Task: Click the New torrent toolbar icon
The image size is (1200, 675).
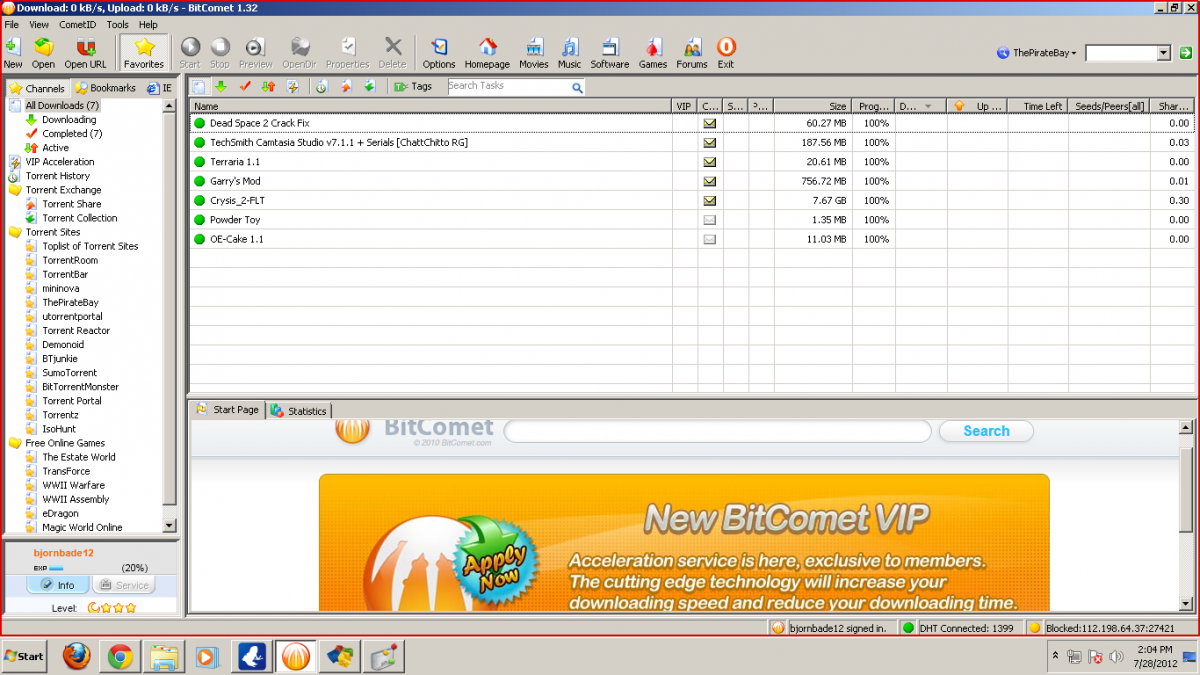Action: point(13,53)
